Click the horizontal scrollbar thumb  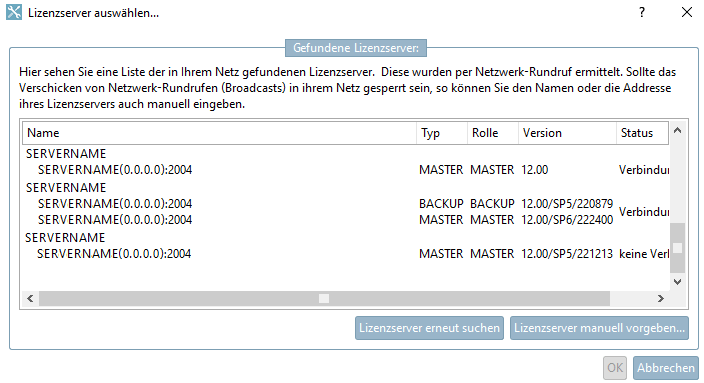coord(324,298)
